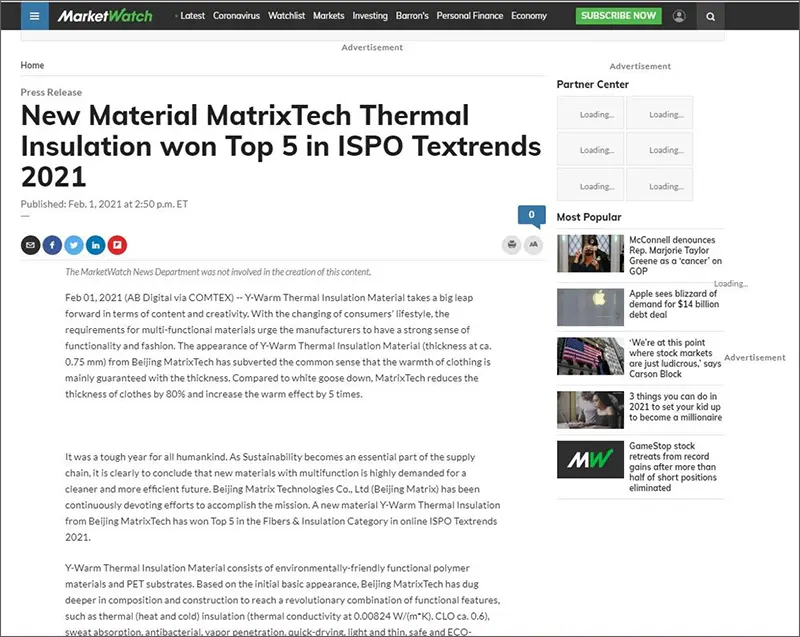This screenshot has width=800, height=637.
Task: Open the Personal Finance menu item
Action: [470, 16]
